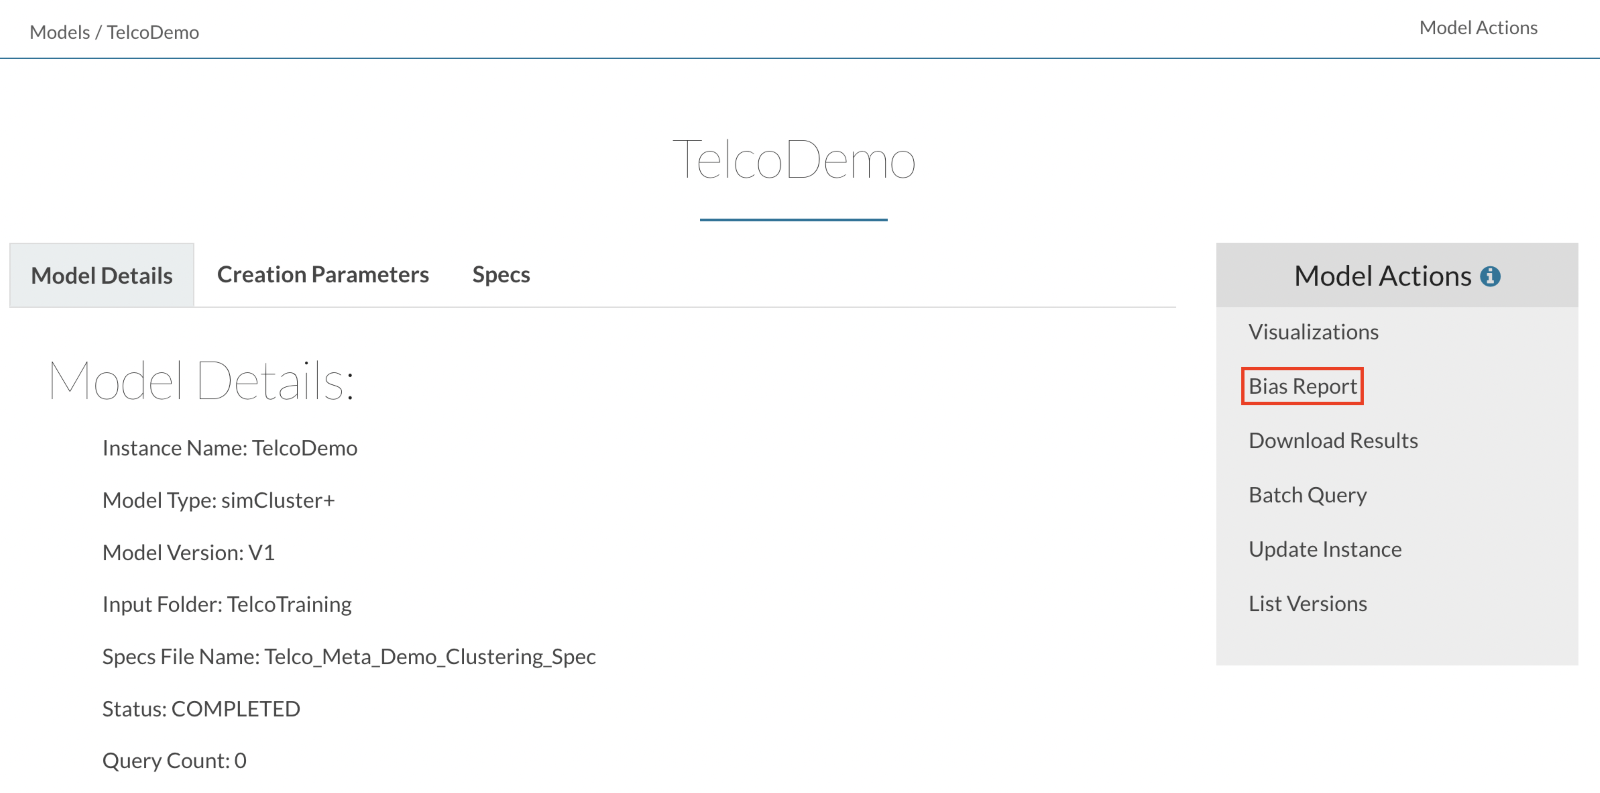Click the Model Actions panel header text

[1382, 276]
